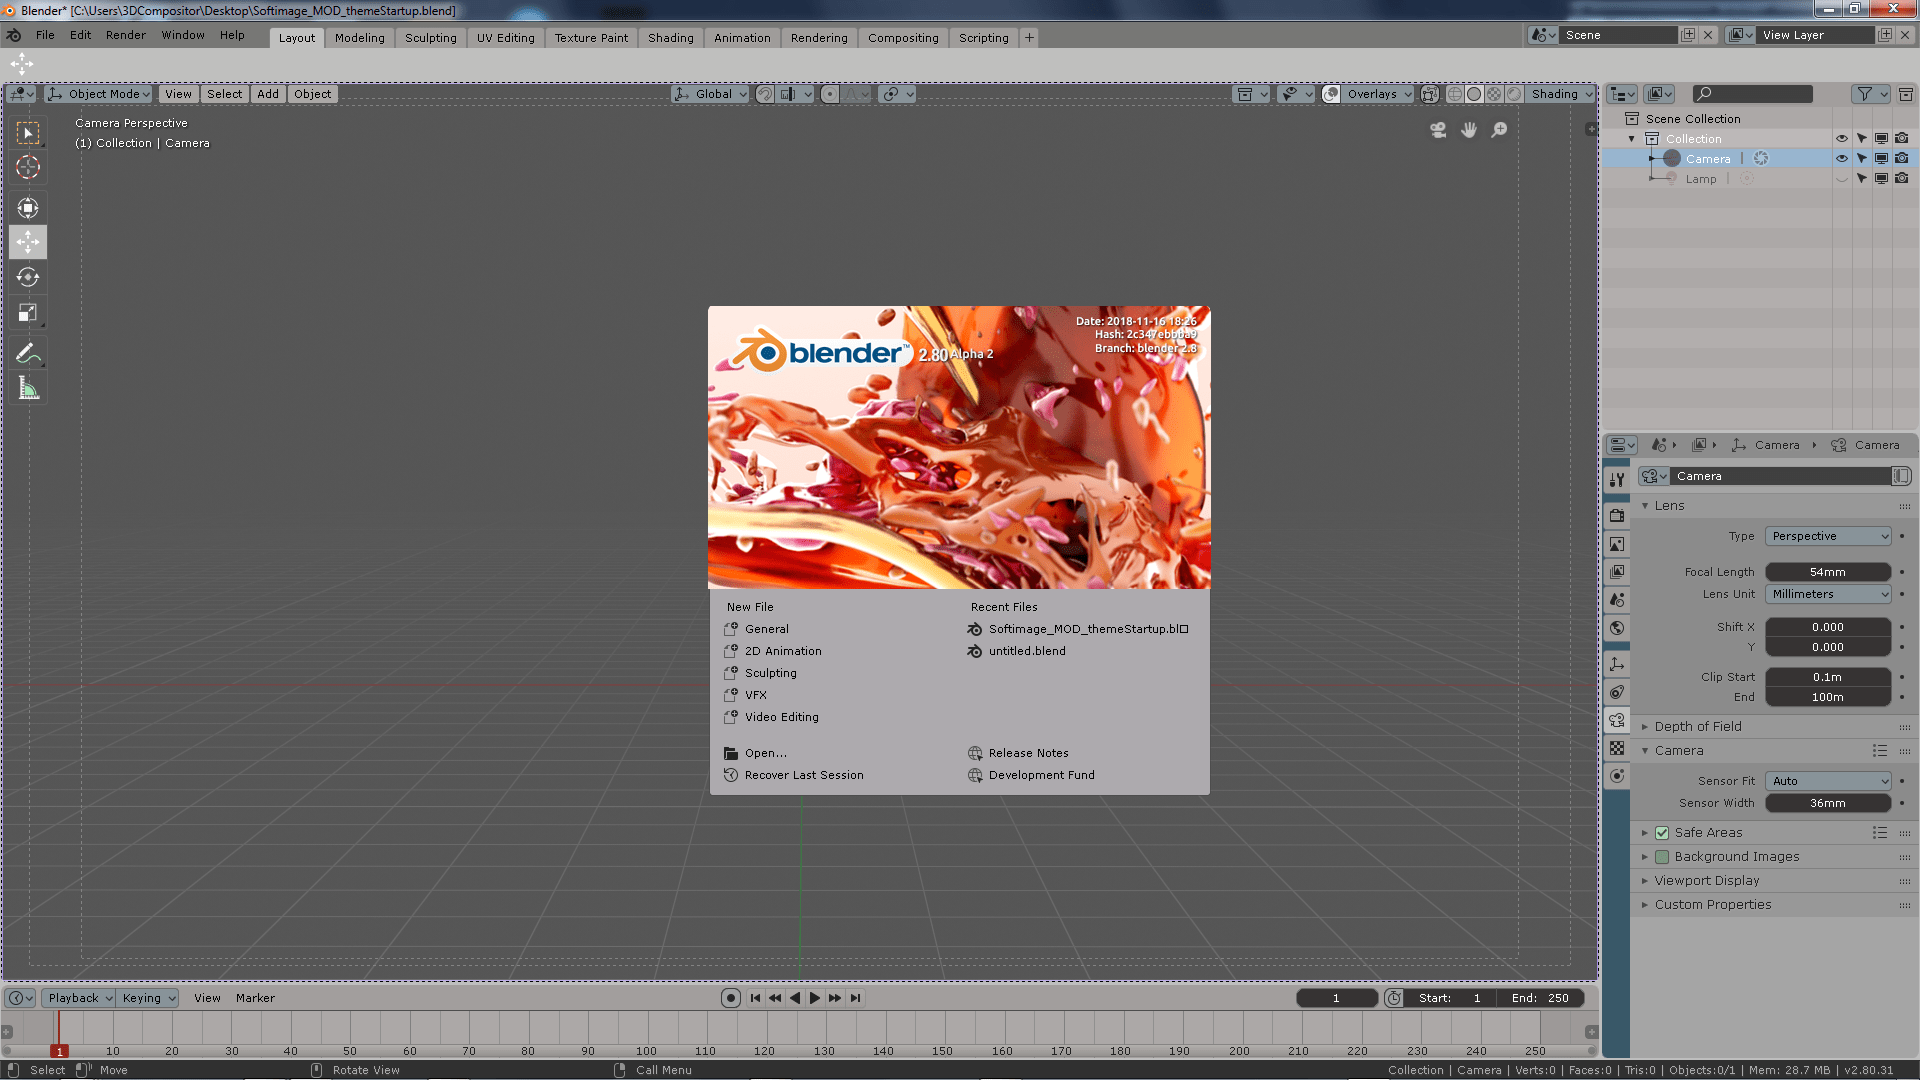This screenshot has height=1080, width=1920.
Task: Open the Sensor Fit Auto dropdown
Action: tap(1827, 781)
